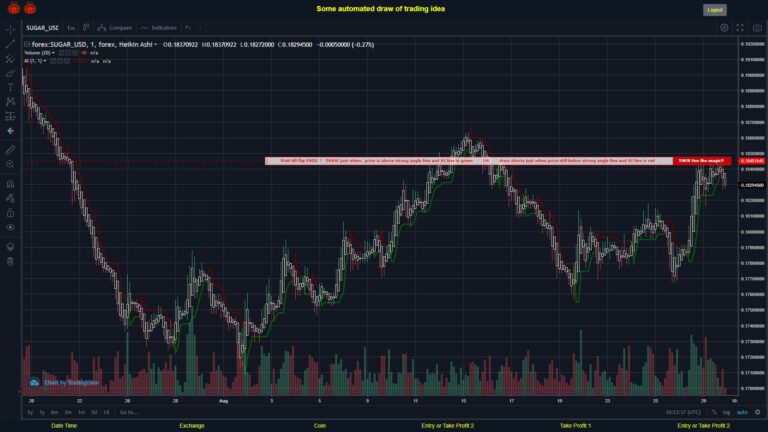The image size is (768, 432).
Task: Toggle percentage scale on price axis
Action: [714, 412]
